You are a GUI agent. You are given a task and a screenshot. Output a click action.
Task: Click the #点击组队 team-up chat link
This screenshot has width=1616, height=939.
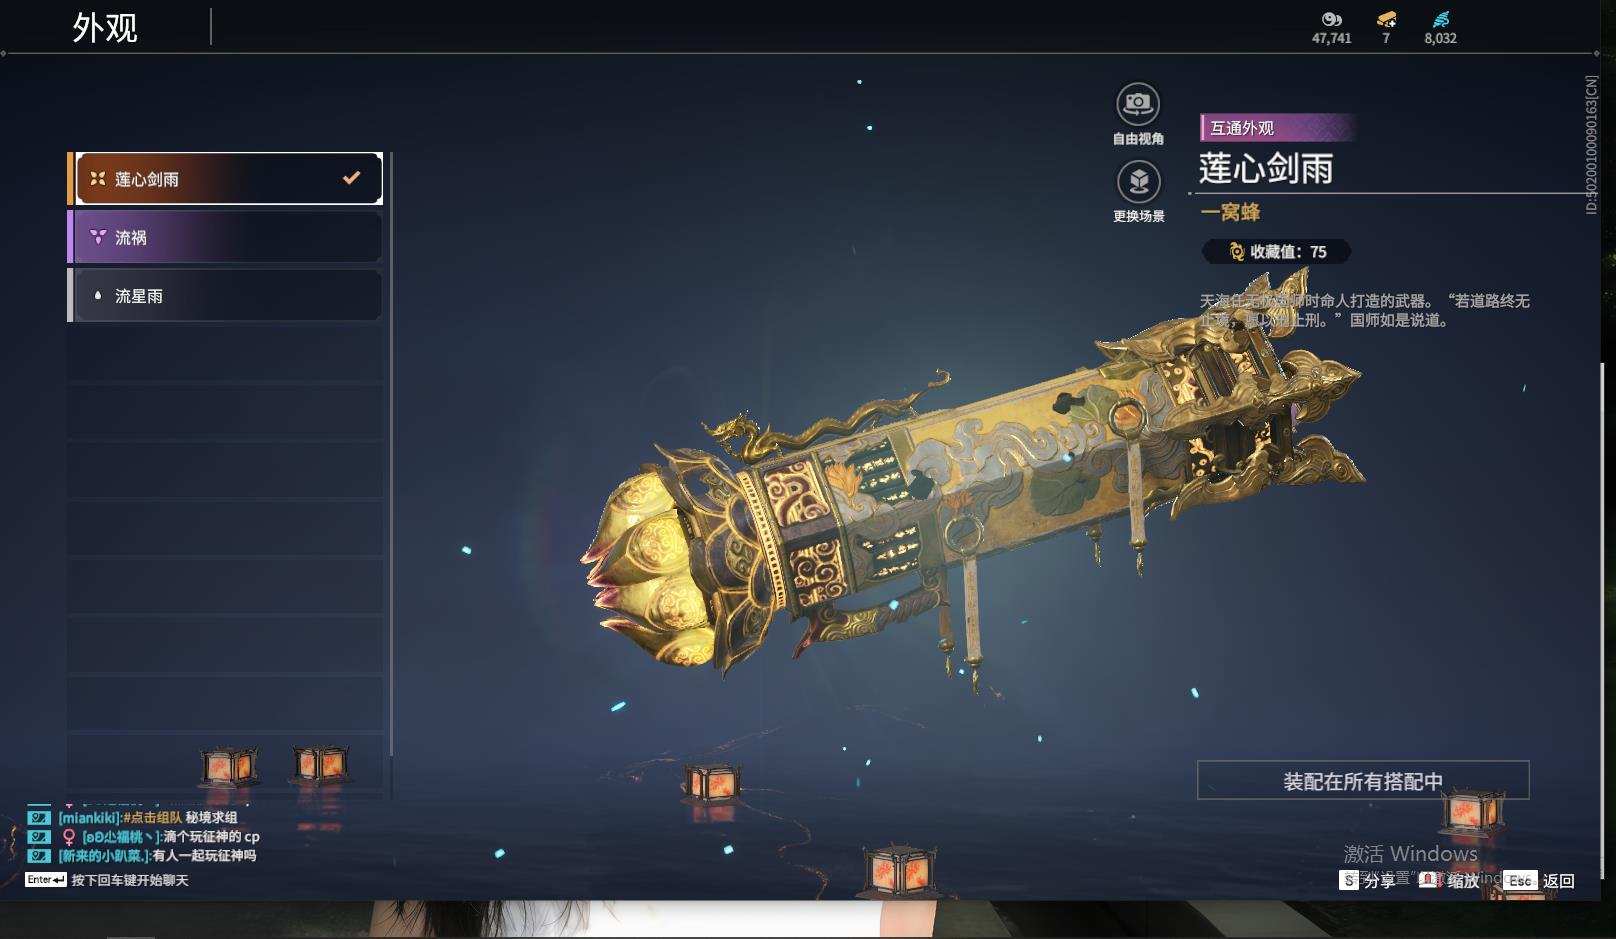pyautogui.click(x=152, y=818)
